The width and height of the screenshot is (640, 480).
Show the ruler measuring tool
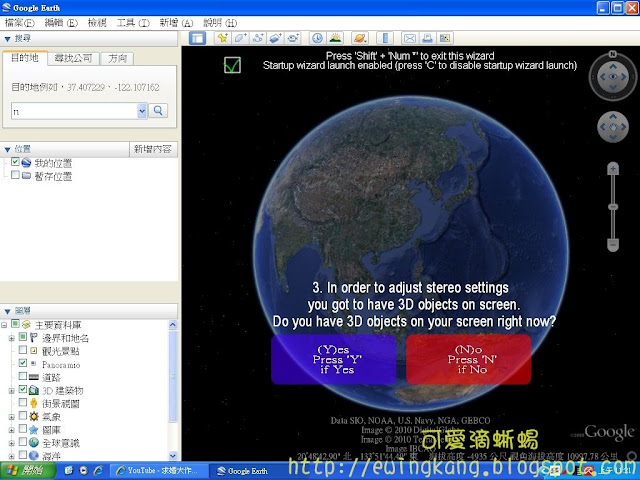(385, 38)
